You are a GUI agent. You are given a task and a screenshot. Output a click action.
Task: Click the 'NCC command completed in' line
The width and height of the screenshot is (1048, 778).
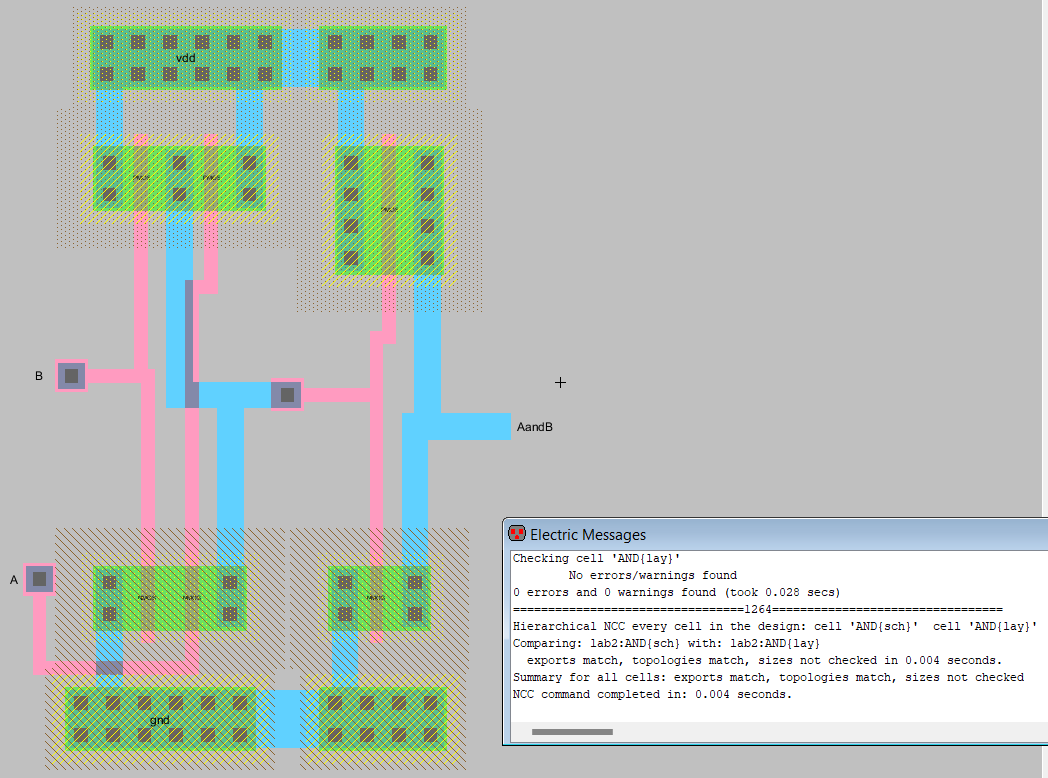(652, 694)
